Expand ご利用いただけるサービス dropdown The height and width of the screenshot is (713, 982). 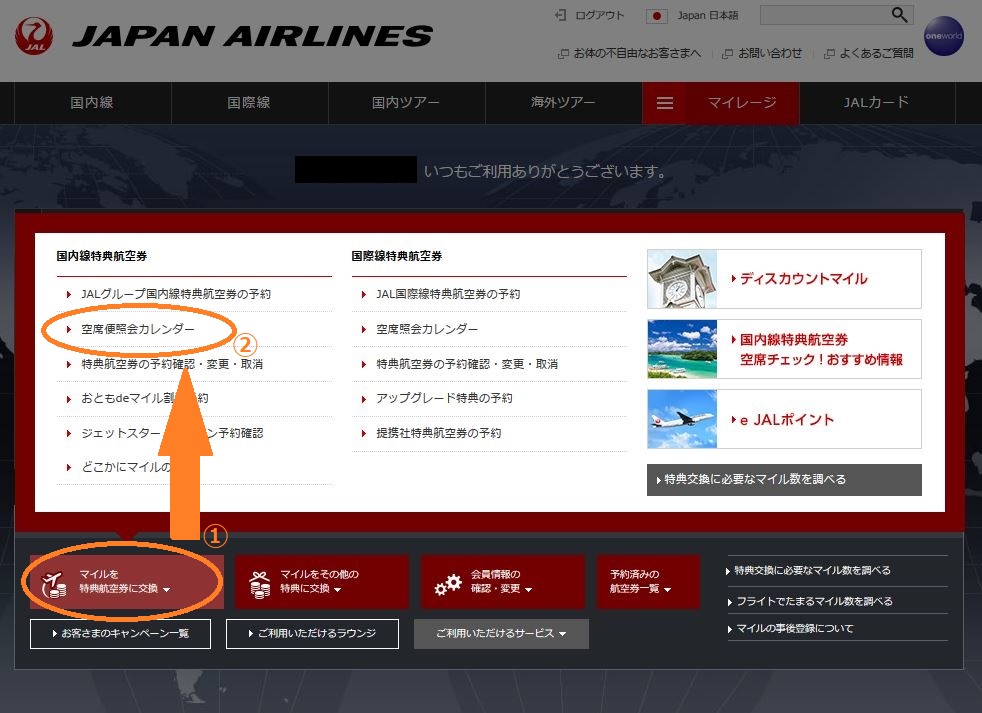coord(501,634)
